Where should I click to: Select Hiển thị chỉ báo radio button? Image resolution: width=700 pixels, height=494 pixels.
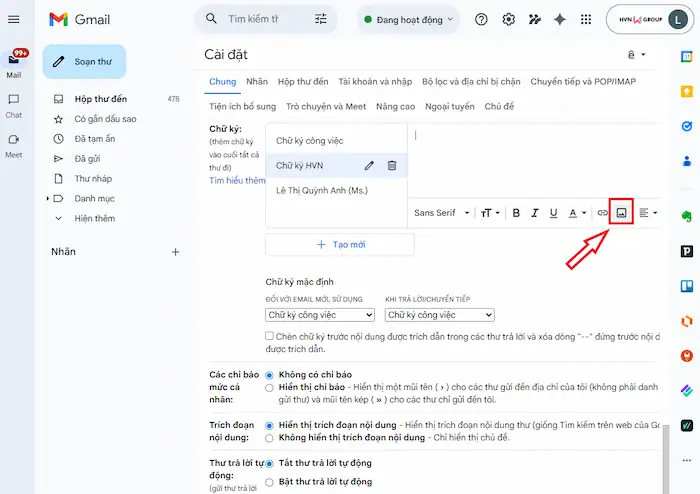pos(270,386)
